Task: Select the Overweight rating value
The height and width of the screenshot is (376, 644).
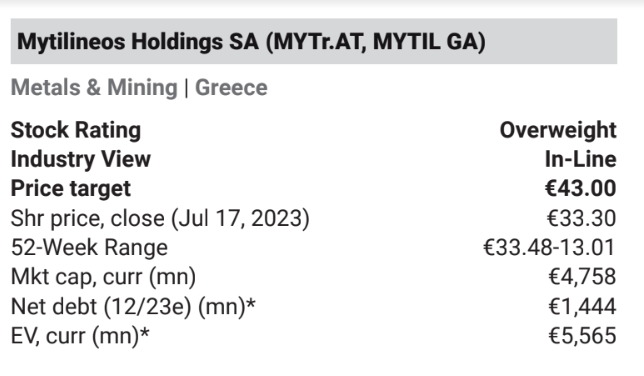Action: point(558,131)
